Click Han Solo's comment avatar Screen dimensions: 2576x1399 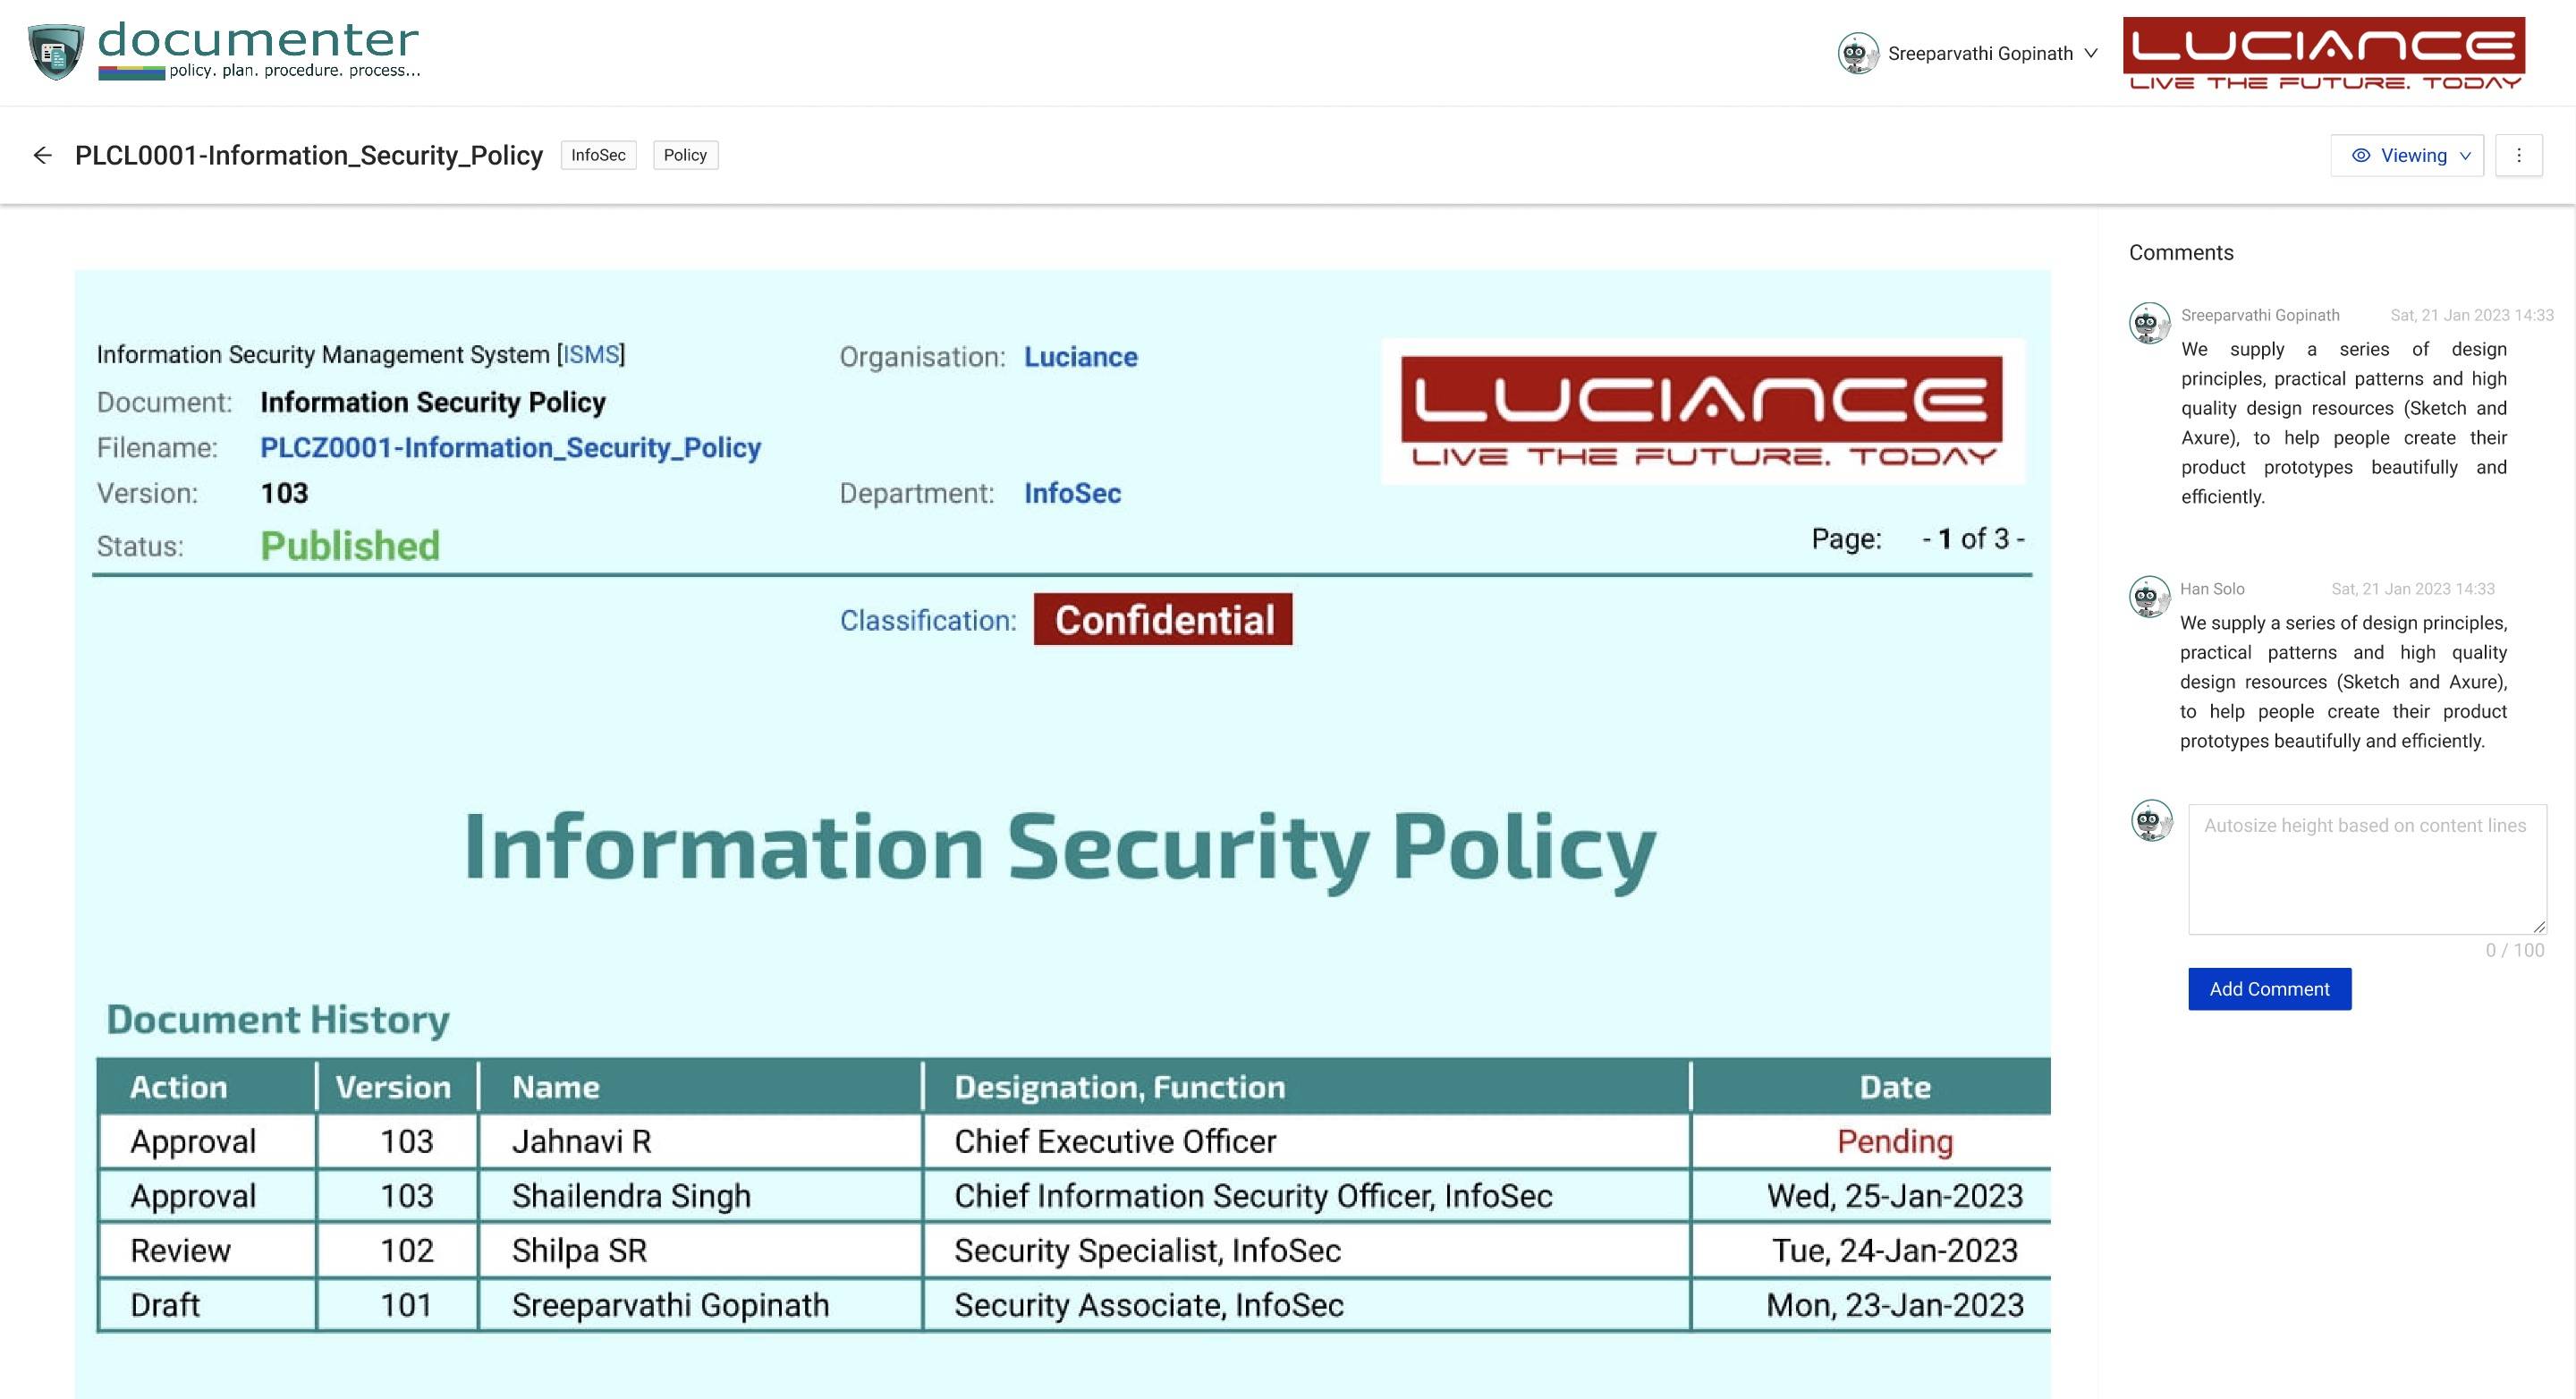2149,597
